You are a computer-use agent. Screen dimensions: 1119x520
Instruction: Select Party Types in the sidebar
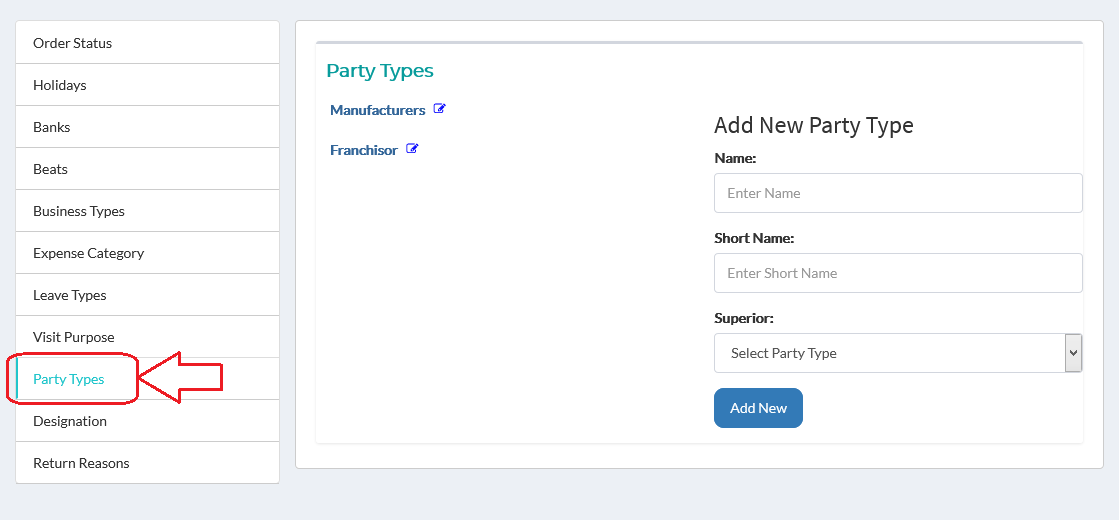[147, 379]
